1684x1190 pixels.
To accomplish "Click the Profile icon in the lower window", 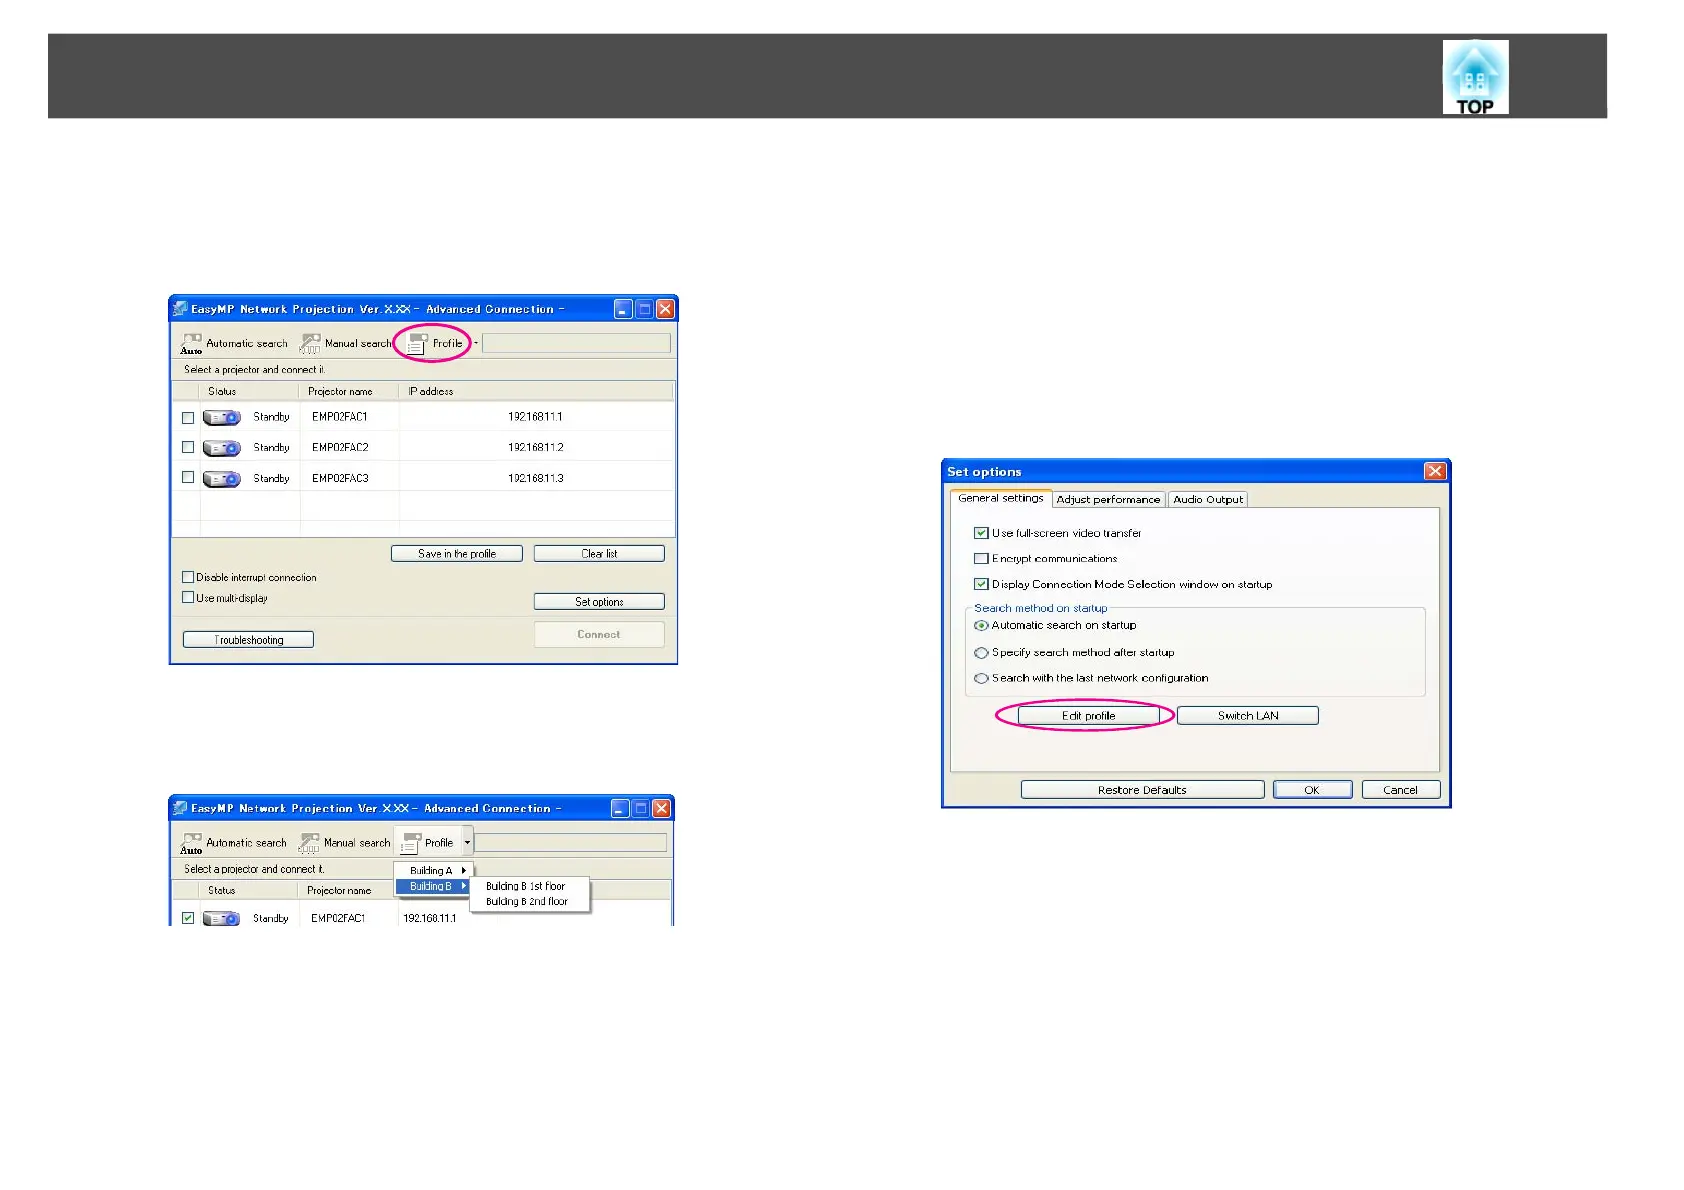I will point(410,843).
